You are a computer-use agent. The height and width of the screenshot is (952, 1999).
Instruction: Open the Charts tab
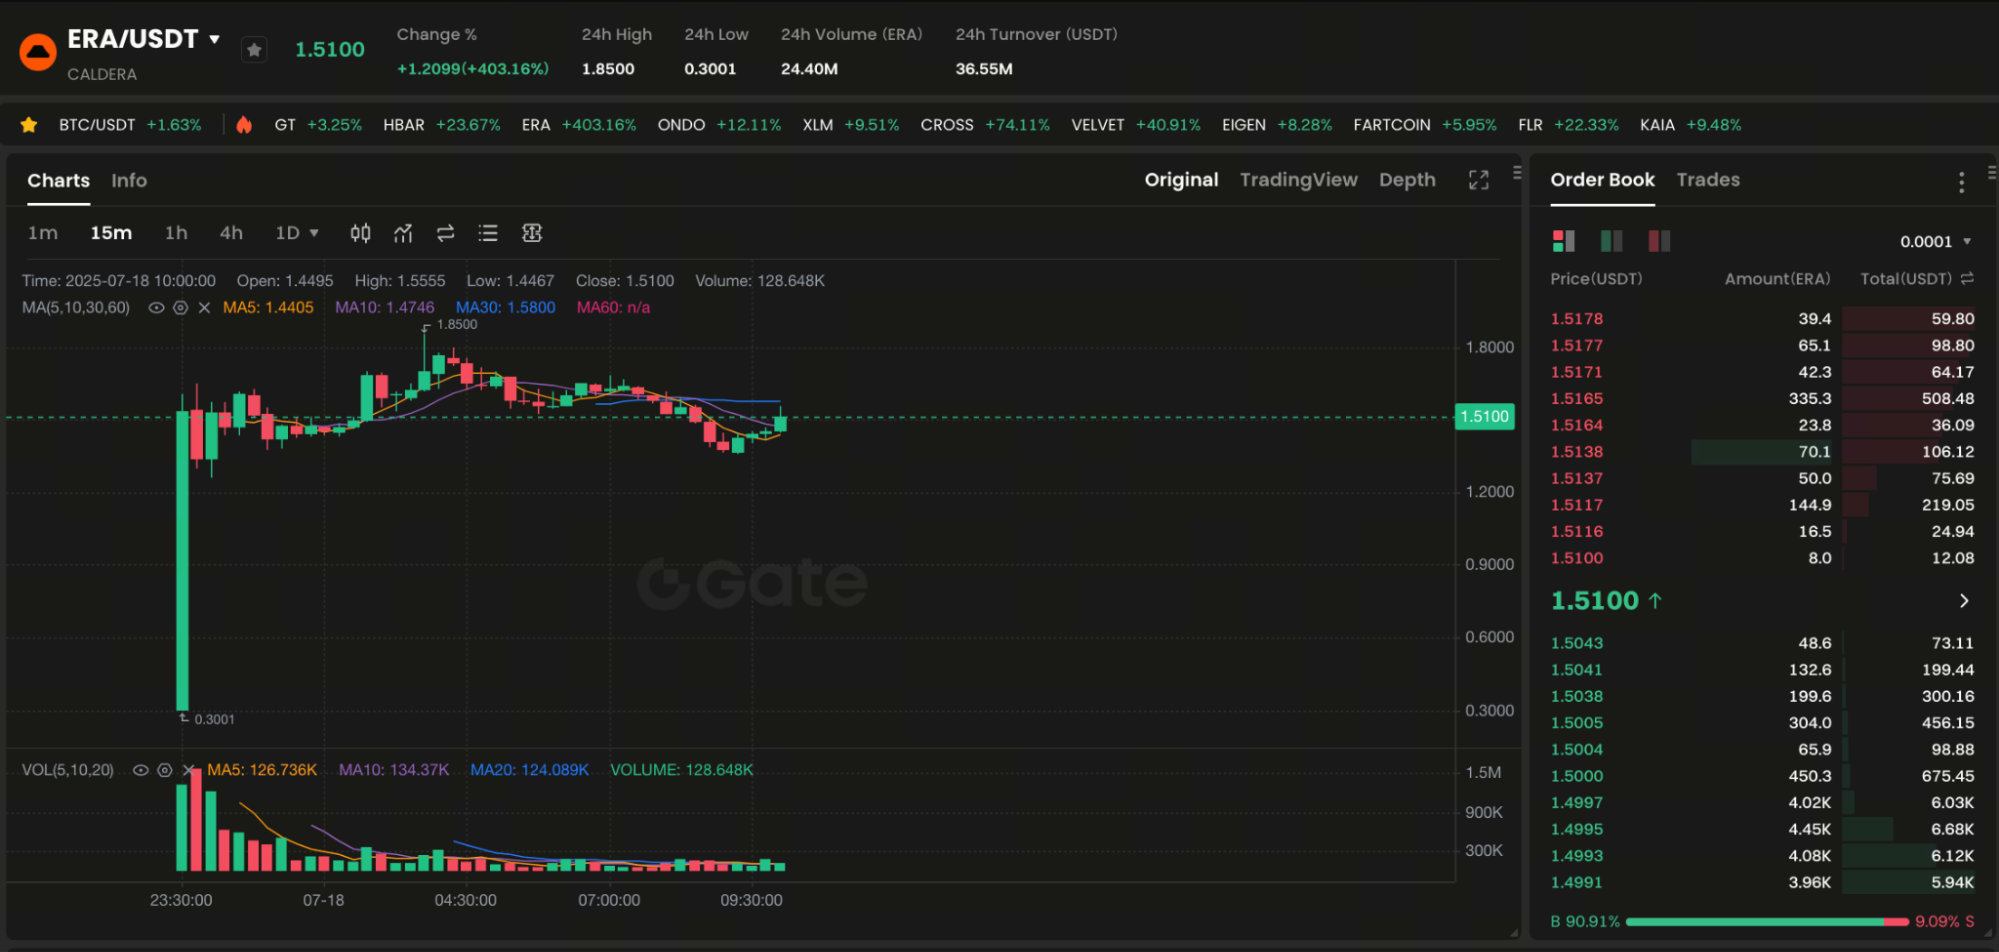(58, 181)
